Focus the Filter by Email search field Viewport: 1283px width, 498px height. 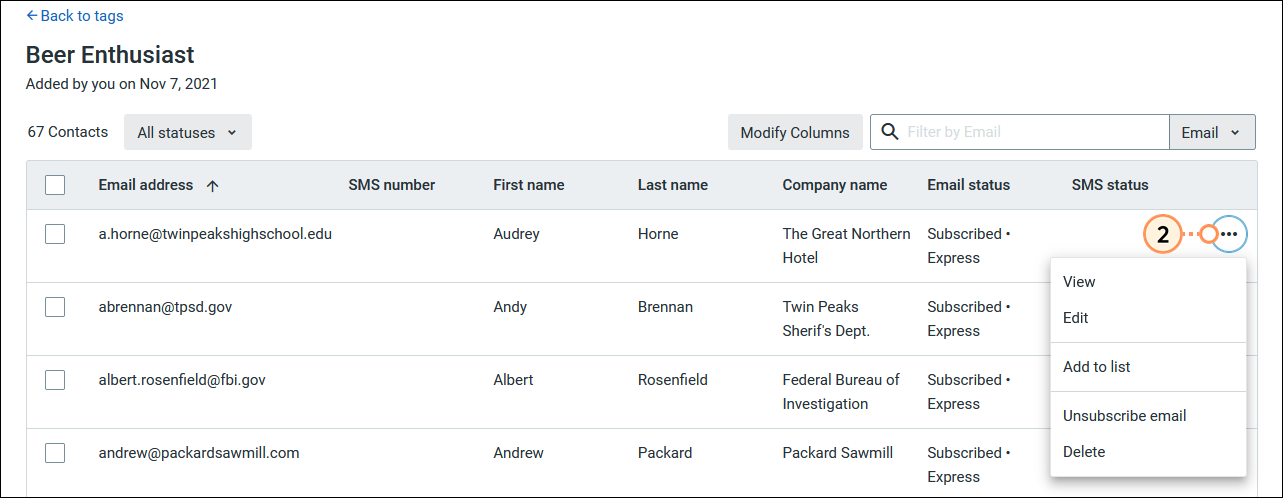[1035, 132]
